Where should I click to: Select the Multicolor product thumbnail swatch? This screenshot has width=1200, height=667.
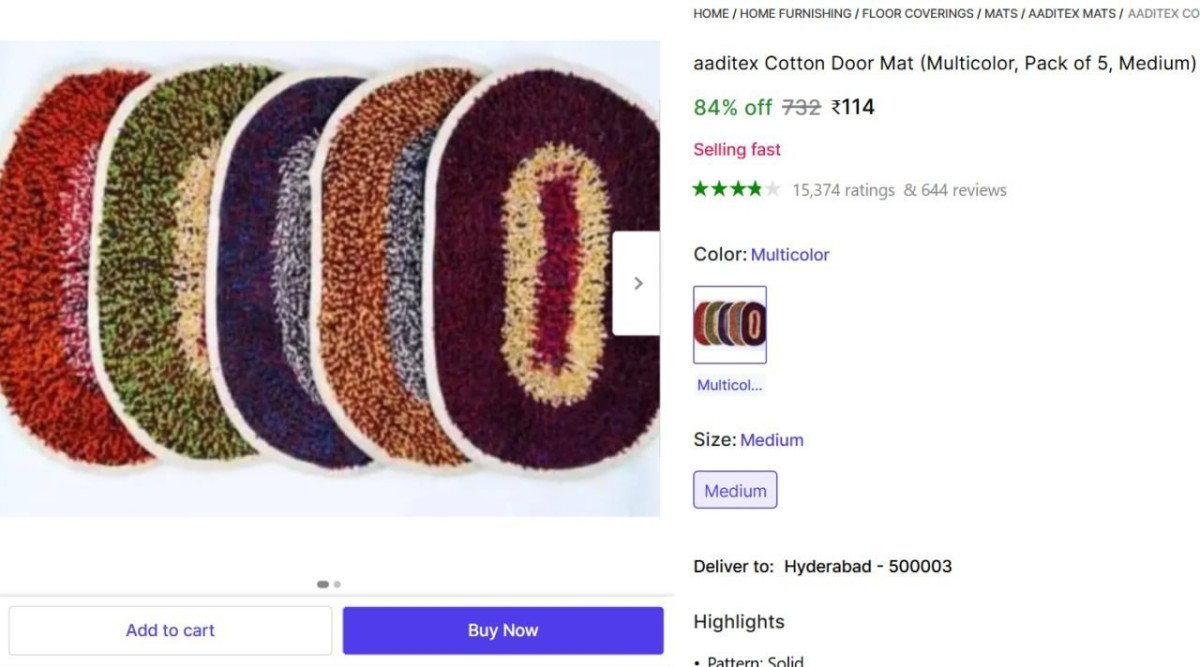pyautogui.click(x=730, y=324)
